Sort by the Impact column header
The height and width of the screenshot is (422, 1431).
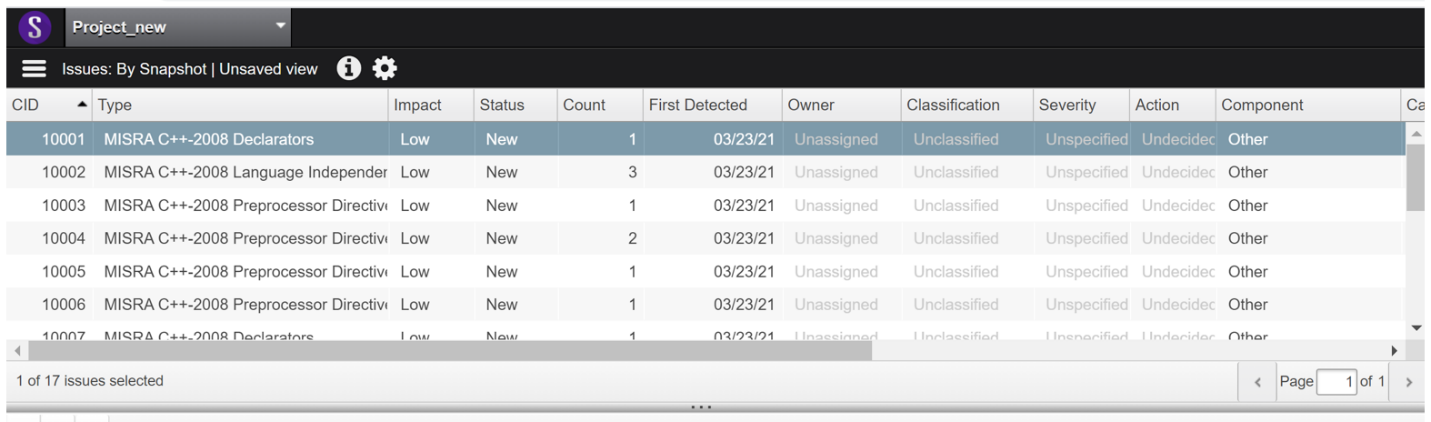431,105
